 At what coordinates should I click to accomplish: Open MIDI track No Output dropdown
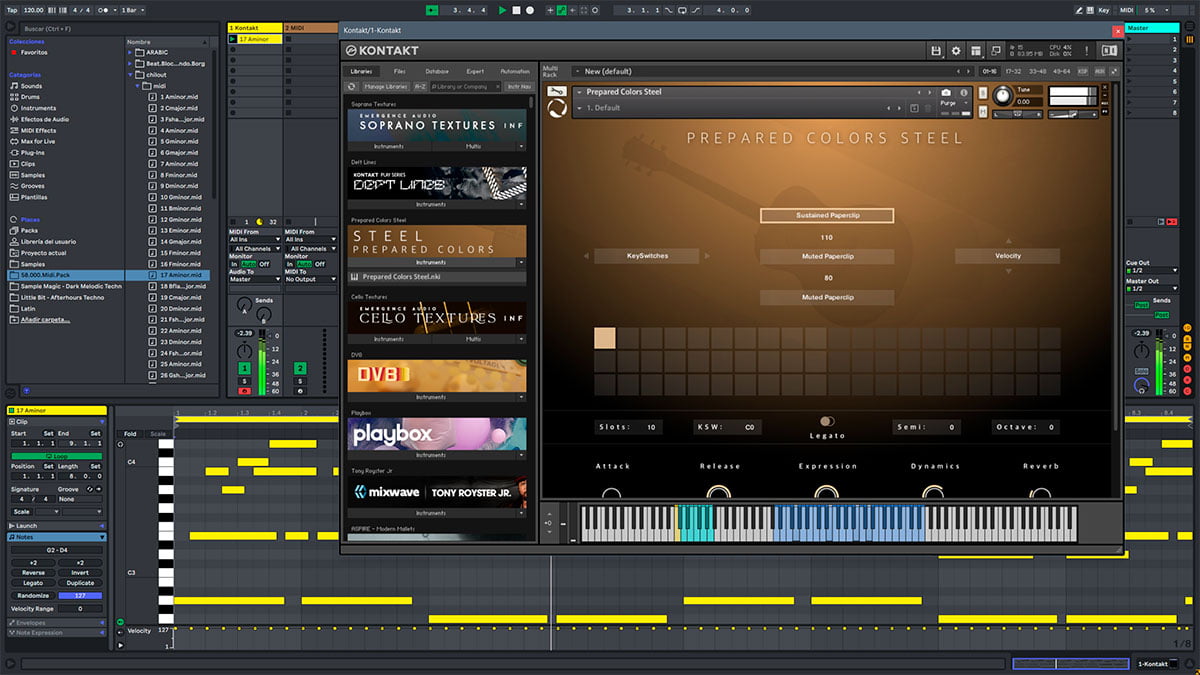(x=310, y=279)
